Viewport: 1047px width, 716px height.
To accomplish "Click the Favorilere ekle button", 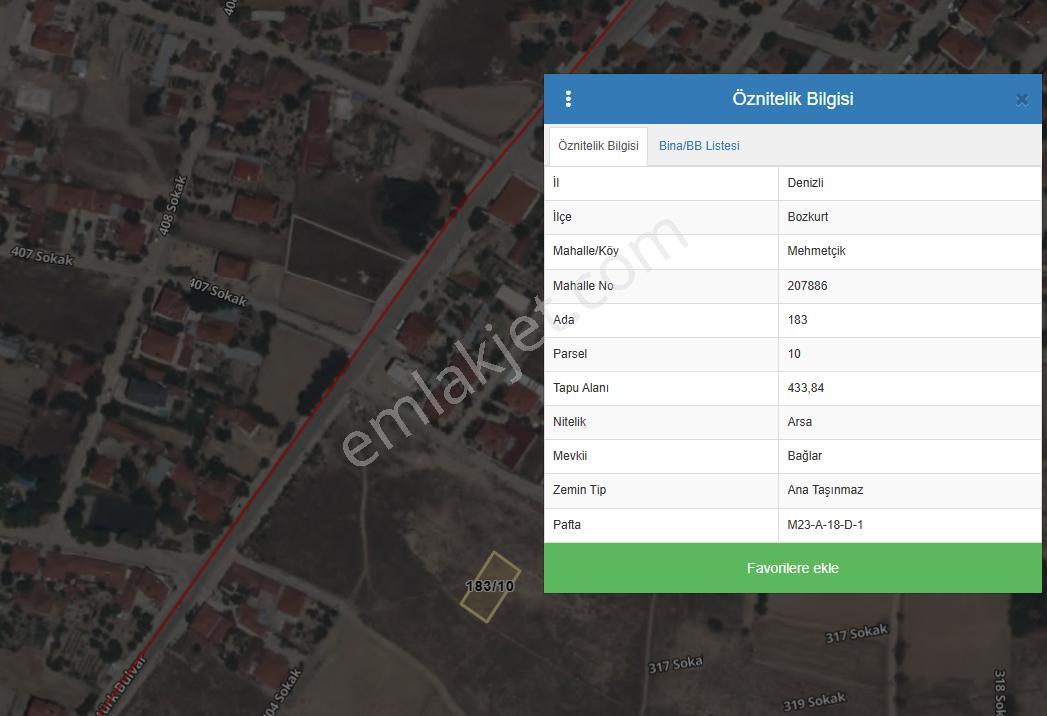I will [793, 568].
